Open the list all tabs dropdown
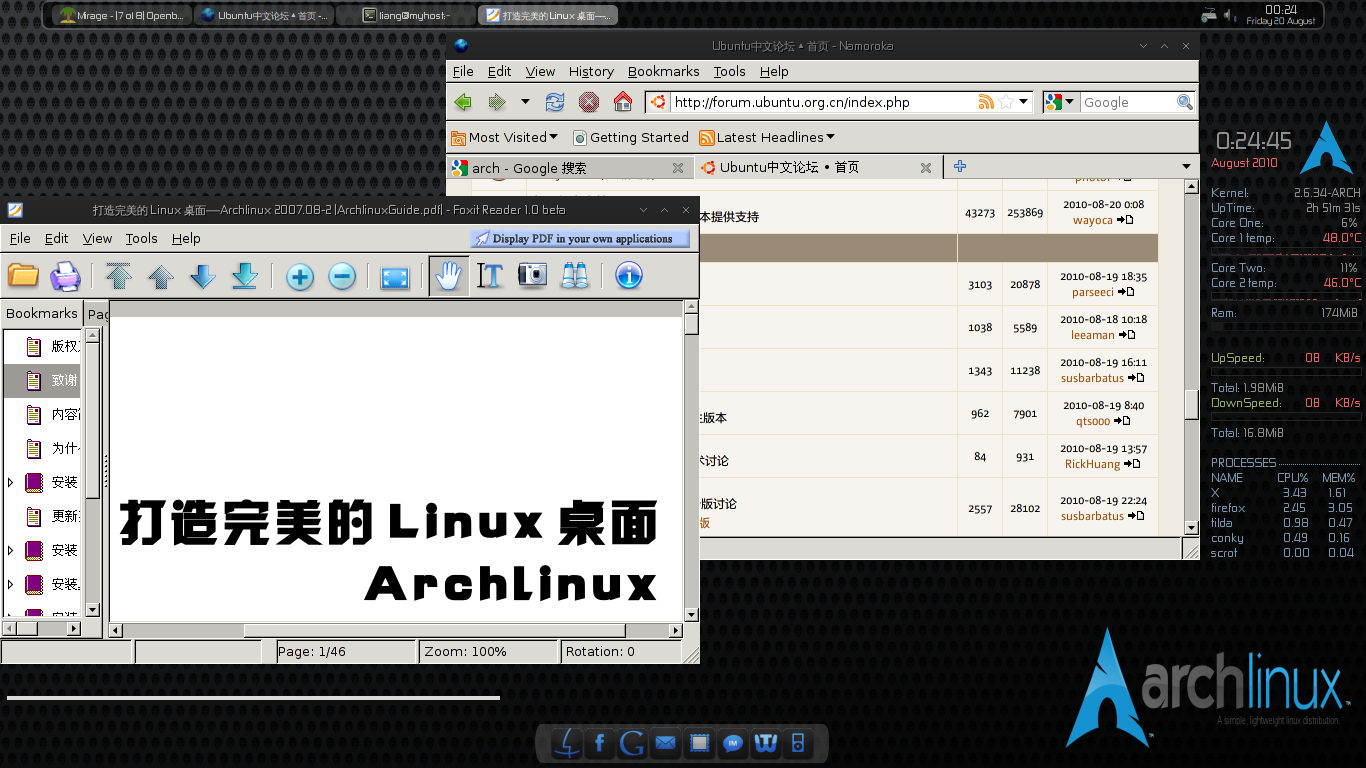This screenshot has width=1366, height=768. (x=1187, y=167)
